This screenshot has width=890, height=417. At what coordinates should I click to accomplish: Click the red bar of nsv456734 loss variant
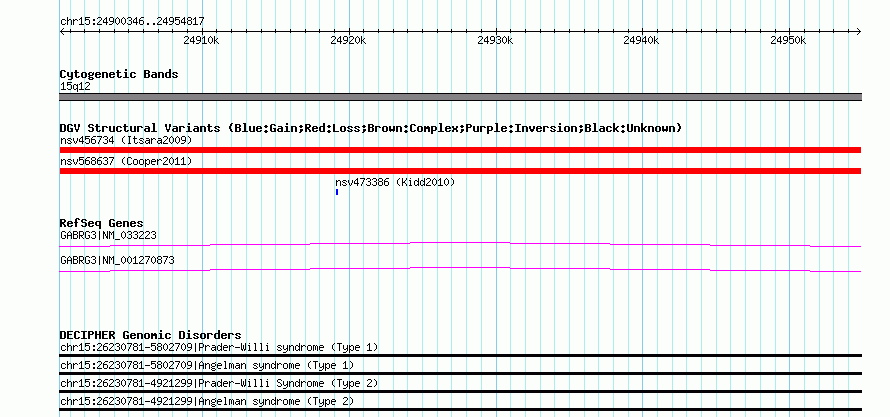tap(460, 150)
